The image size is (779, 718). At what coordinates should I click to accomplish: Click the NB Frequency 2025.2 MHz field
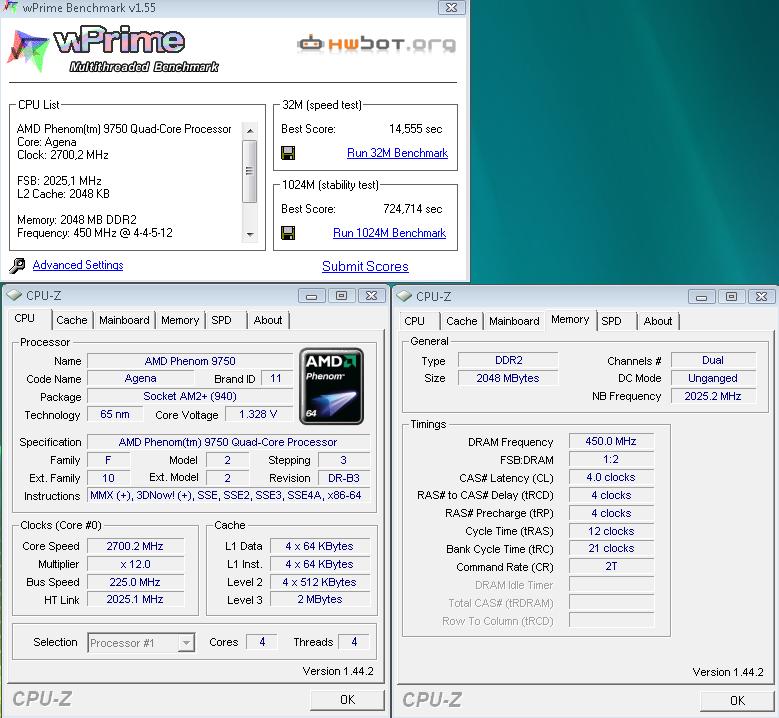[713, 396]
